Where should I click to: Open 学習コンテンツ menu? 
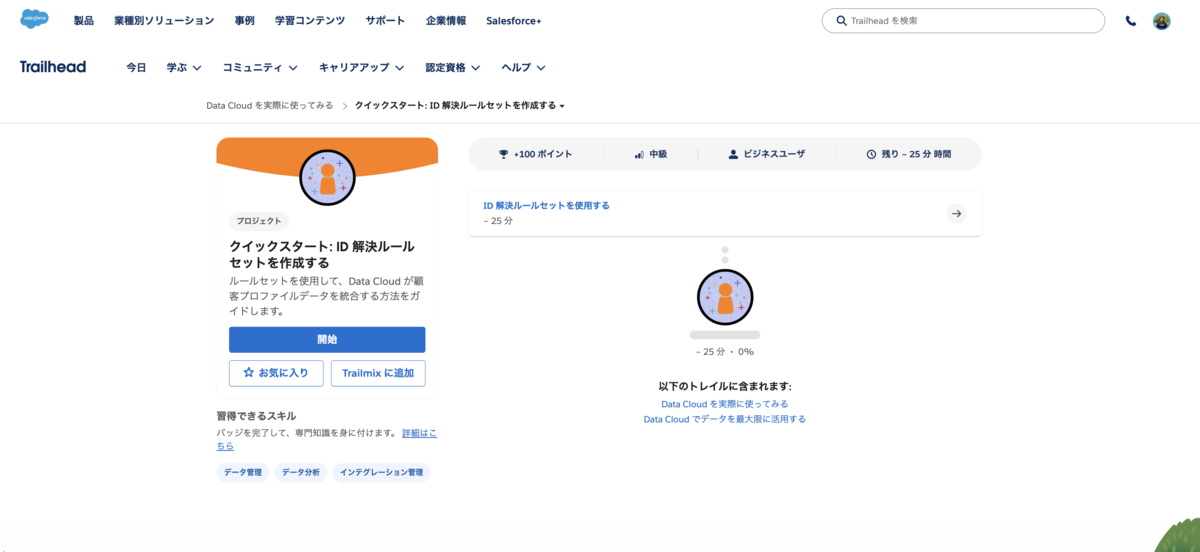point(310,21)
